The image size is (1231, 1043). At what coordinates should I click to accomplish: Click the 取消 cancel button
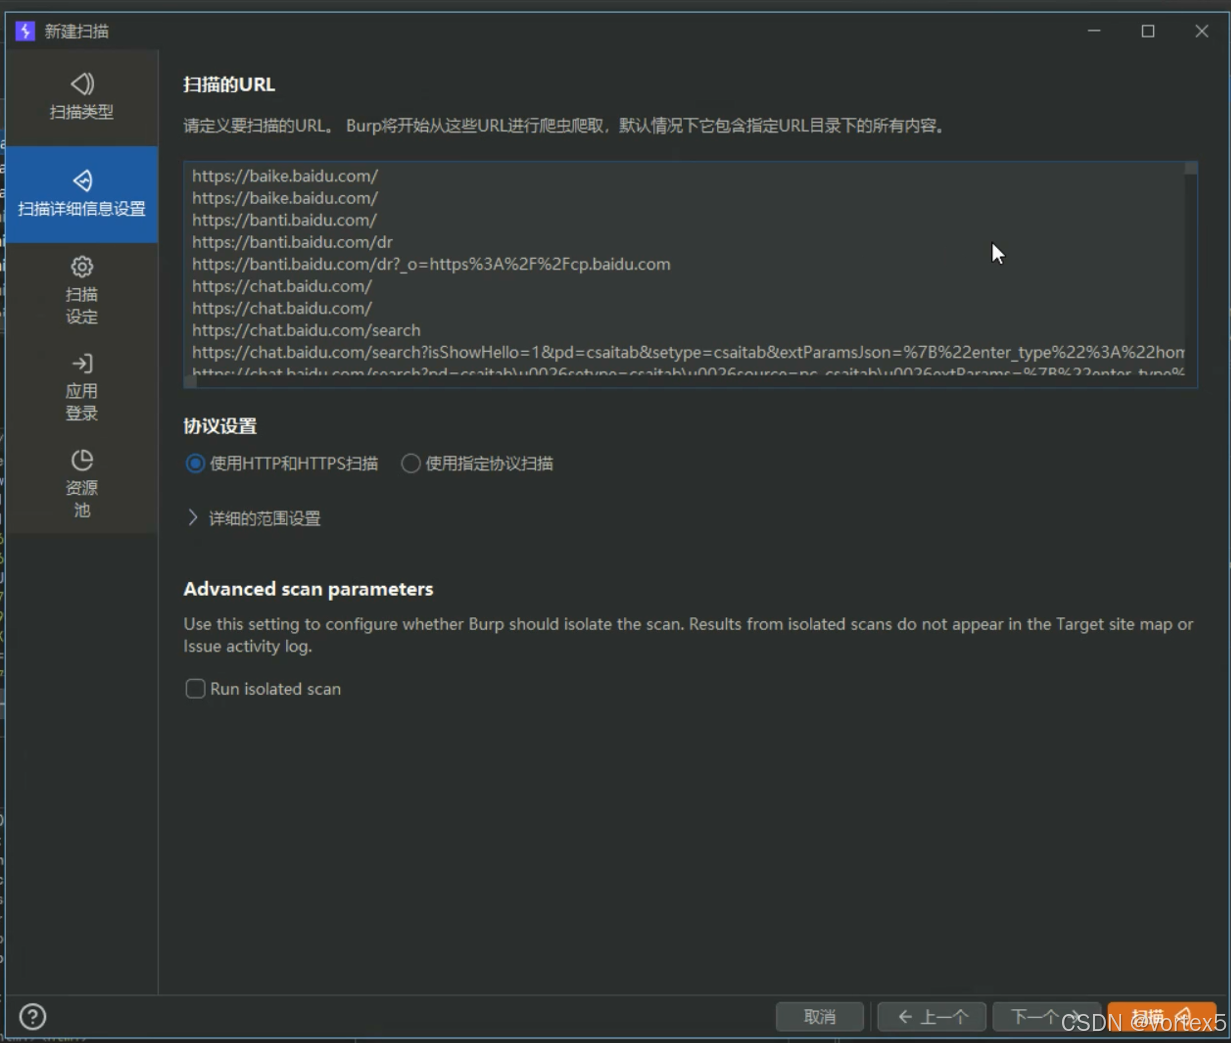click(820, 1017)
